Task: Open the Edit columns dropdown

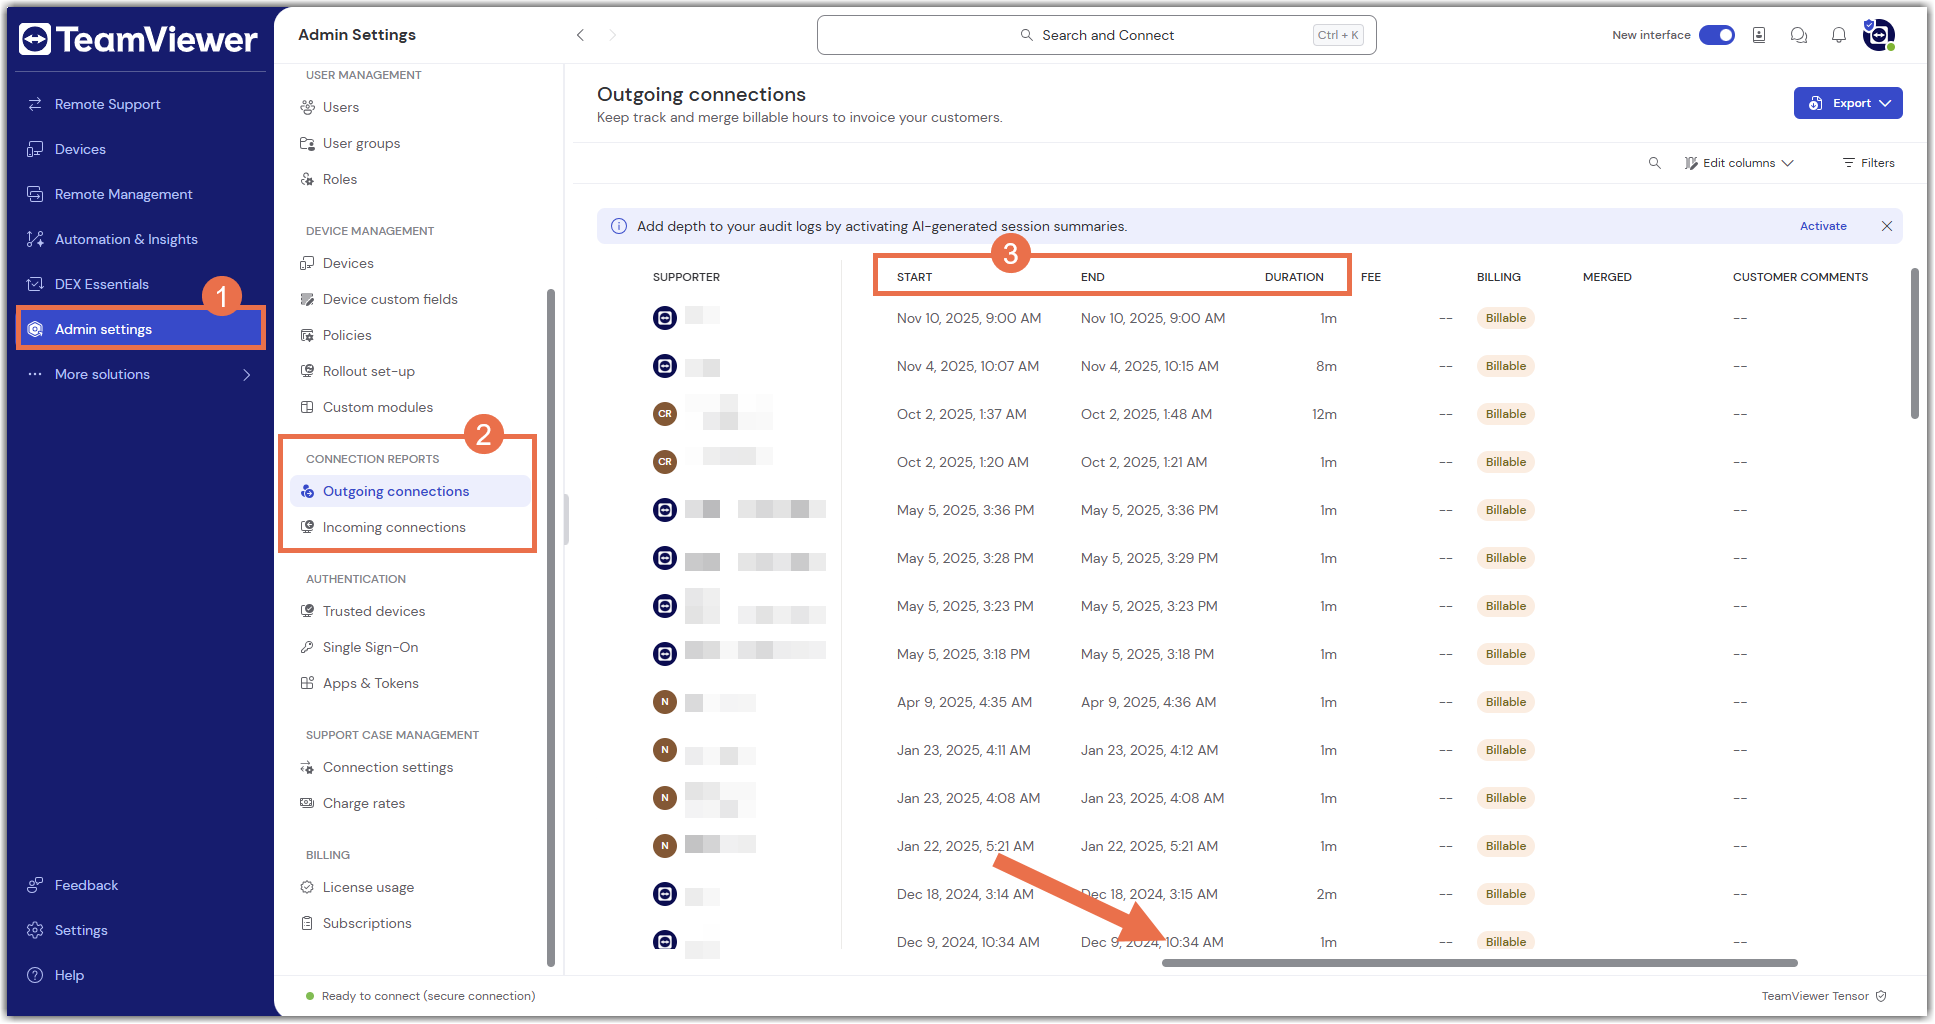Action: [x=1739, y=163]
